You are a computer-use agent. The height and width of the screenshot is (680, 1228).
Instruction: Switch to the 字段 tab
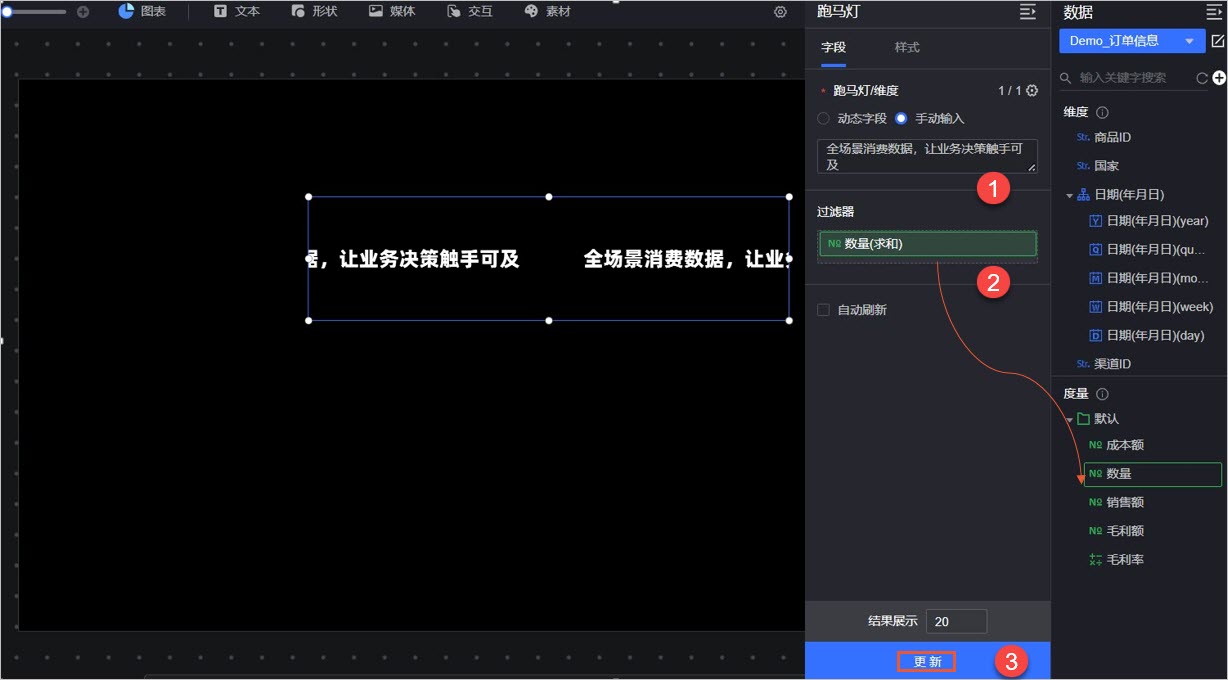pos(834,47)
